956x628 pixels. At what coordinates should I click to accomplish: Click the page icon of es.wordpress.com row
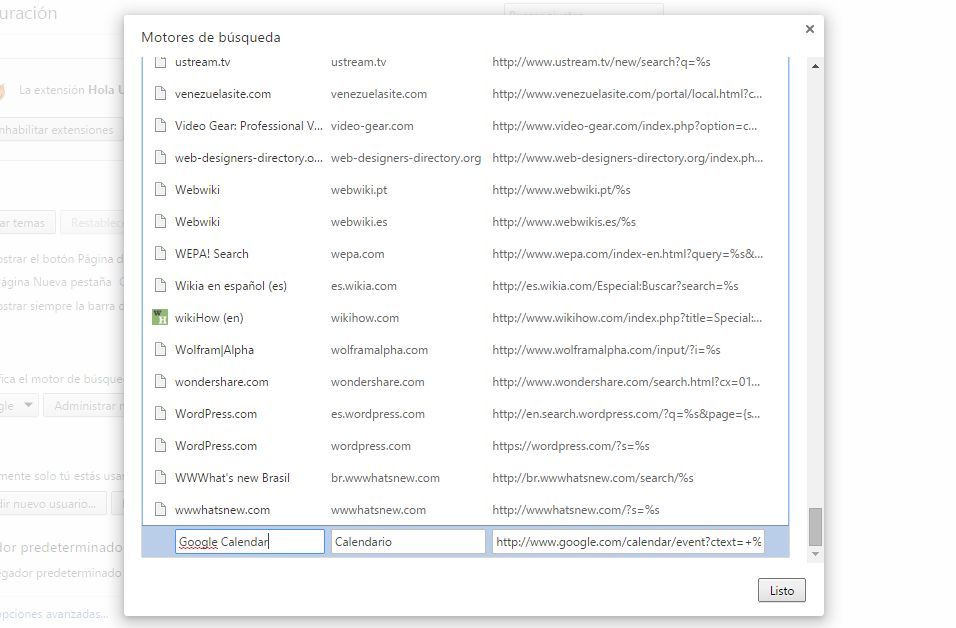click(160, 413)
